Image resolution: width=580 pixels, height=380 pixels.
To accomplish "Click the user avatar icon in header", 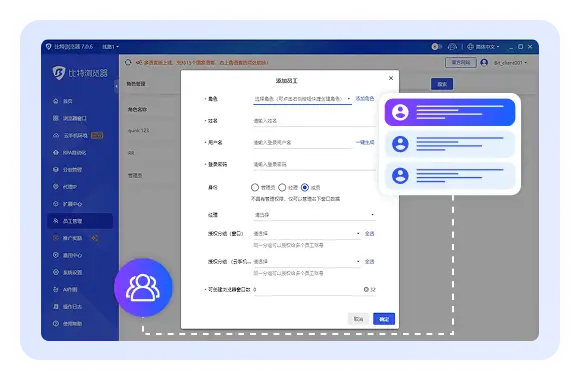I will [x=484, y=63].
